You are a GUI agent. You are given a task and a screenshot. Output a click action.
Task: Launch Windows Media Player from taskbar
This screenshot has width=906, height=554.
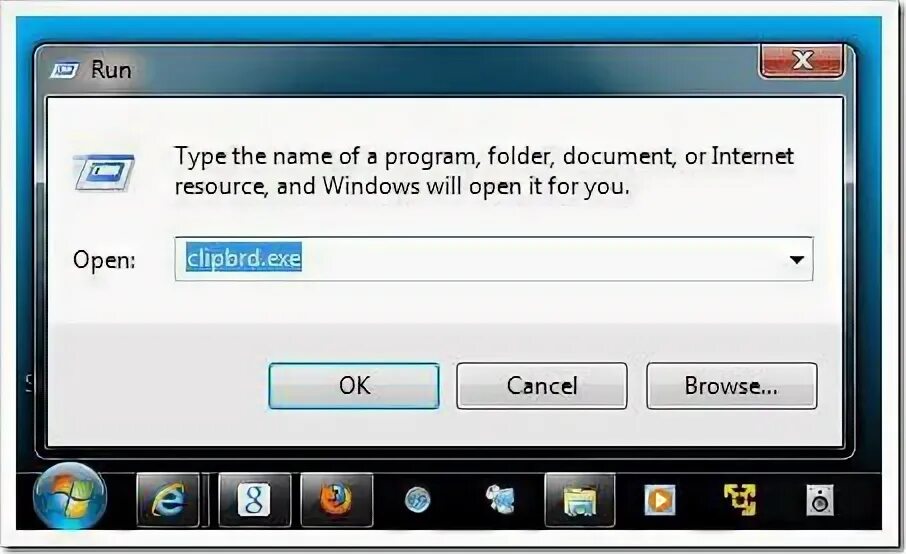pyautogui.click(x=659, y=499)
